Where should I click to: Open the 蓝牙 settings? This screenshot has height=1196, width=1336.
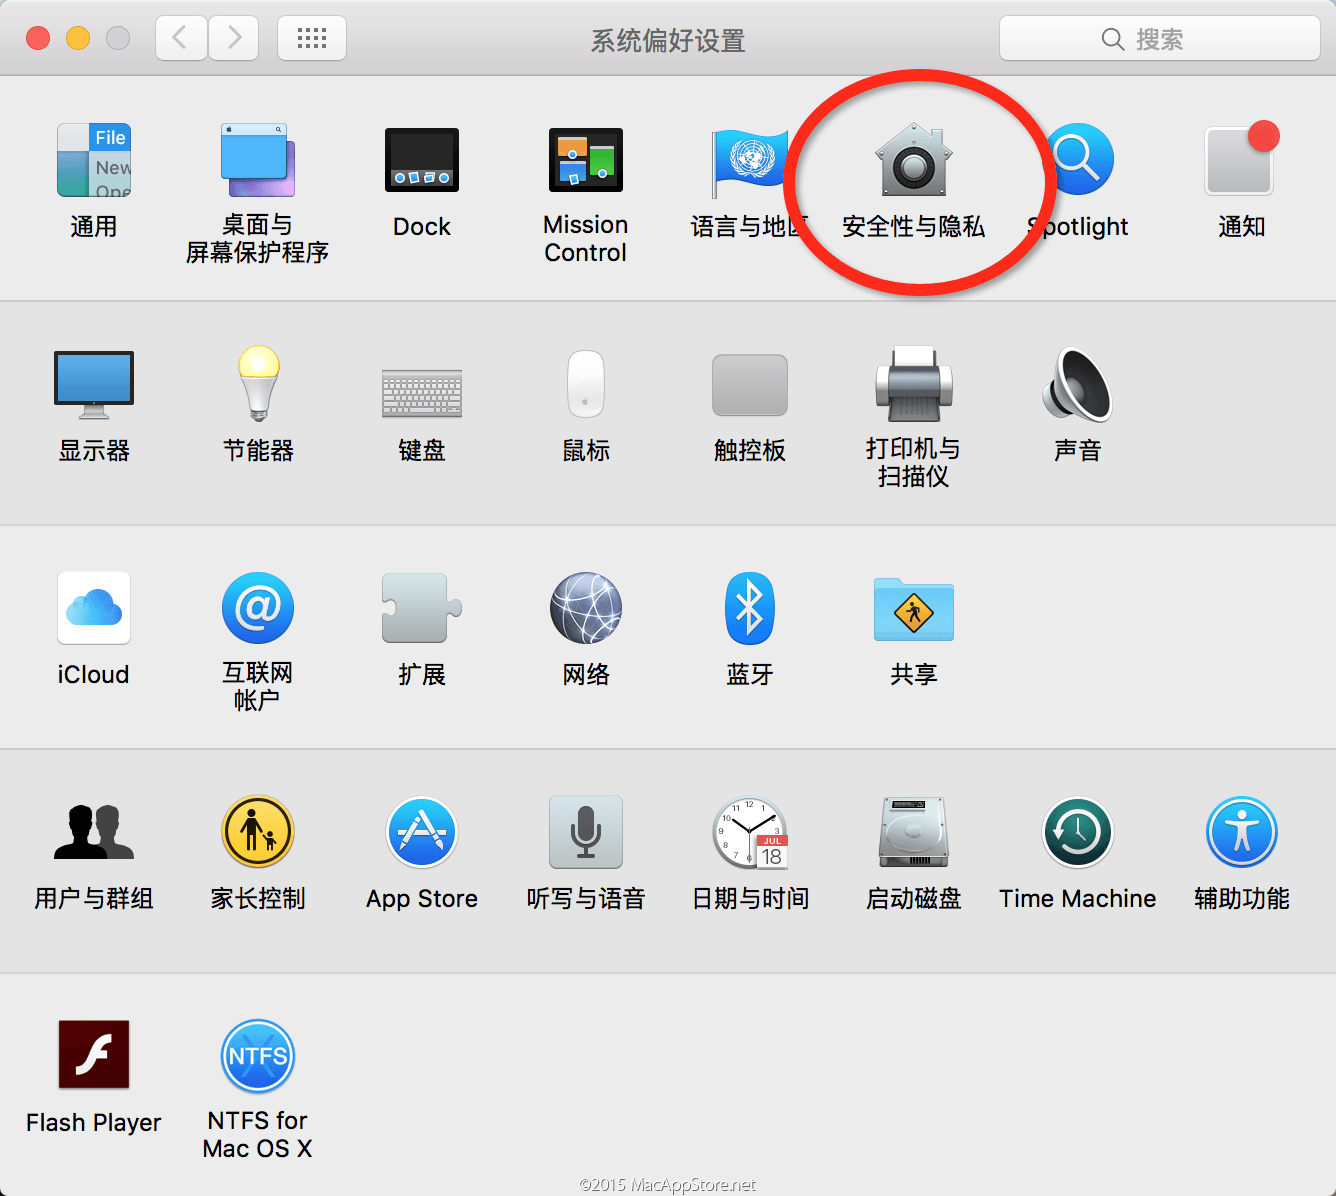749,608
